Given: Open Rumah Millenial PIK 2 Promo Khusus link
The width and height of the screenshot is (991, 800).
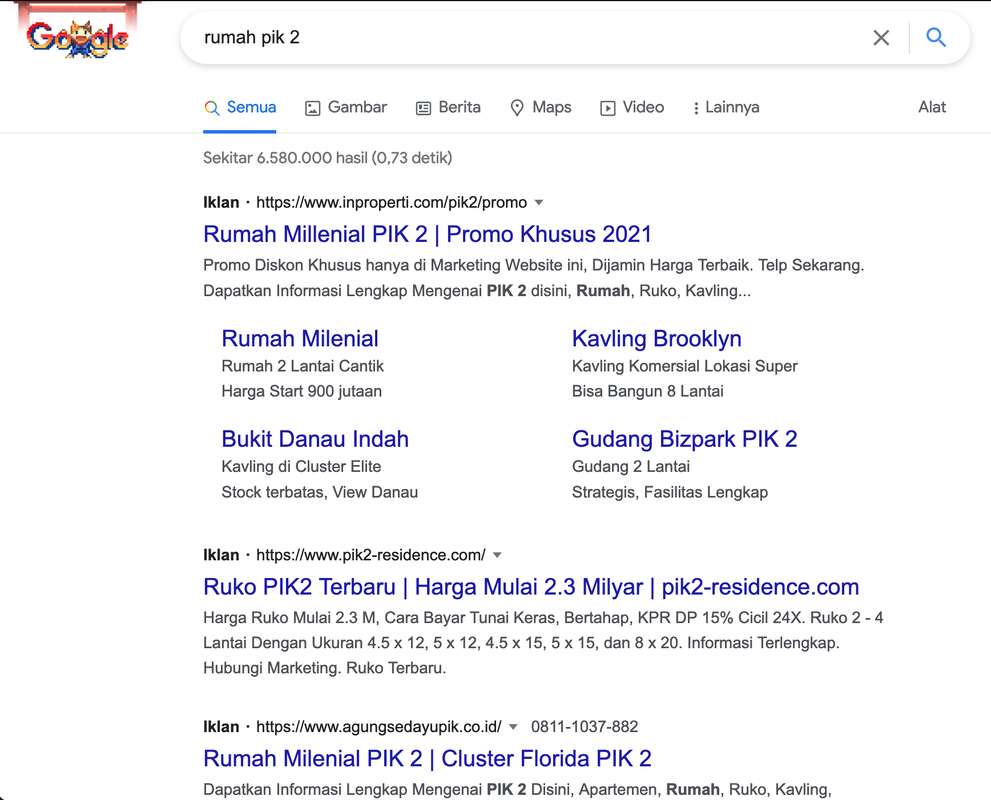Looking at the screenshot, I should click(427, 234).
